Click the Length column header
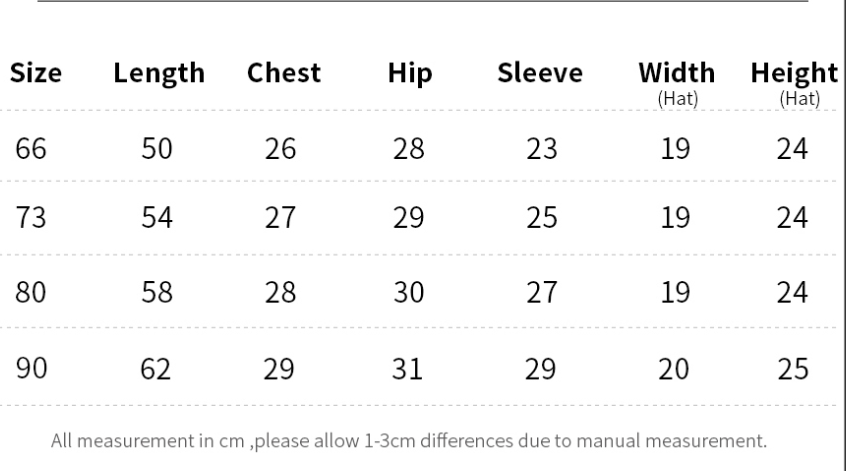This screenshot has height=471, width=848. (x=160, y=73)
